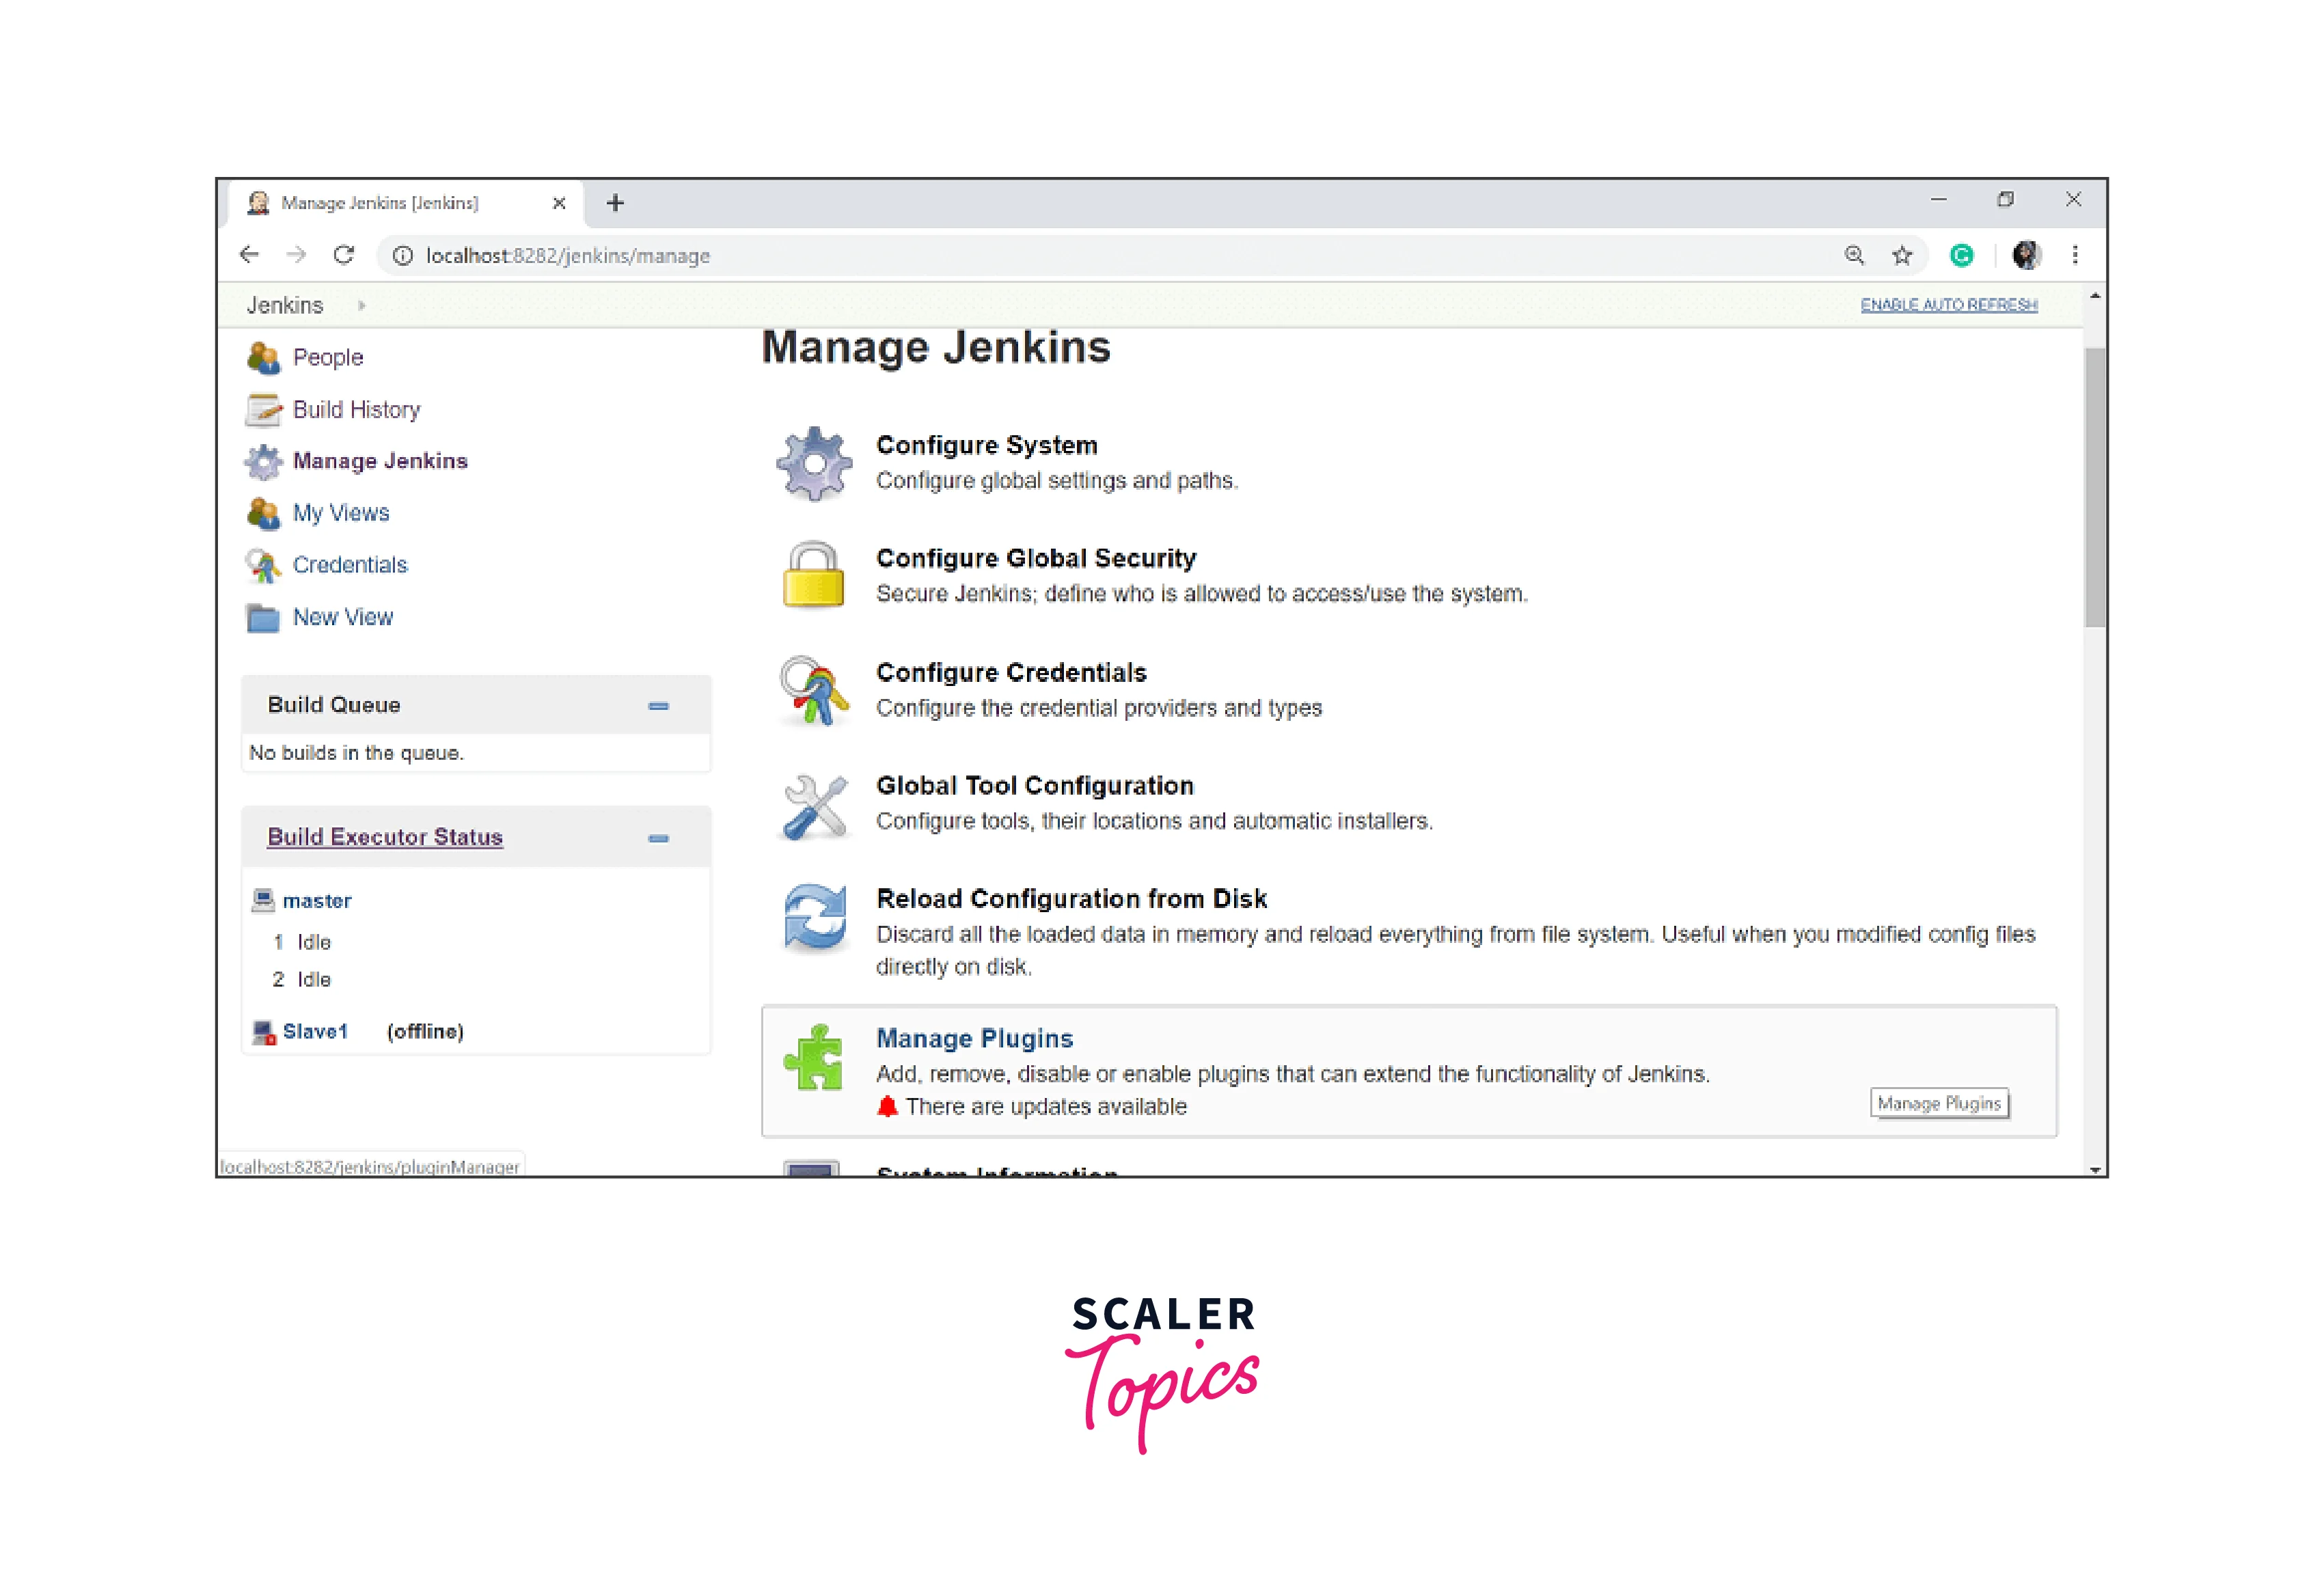Click the Global Tool Configuration wrench icon
This screenshot has height=1579, width=2324.
pyautogui.click(x=814, y=805)
